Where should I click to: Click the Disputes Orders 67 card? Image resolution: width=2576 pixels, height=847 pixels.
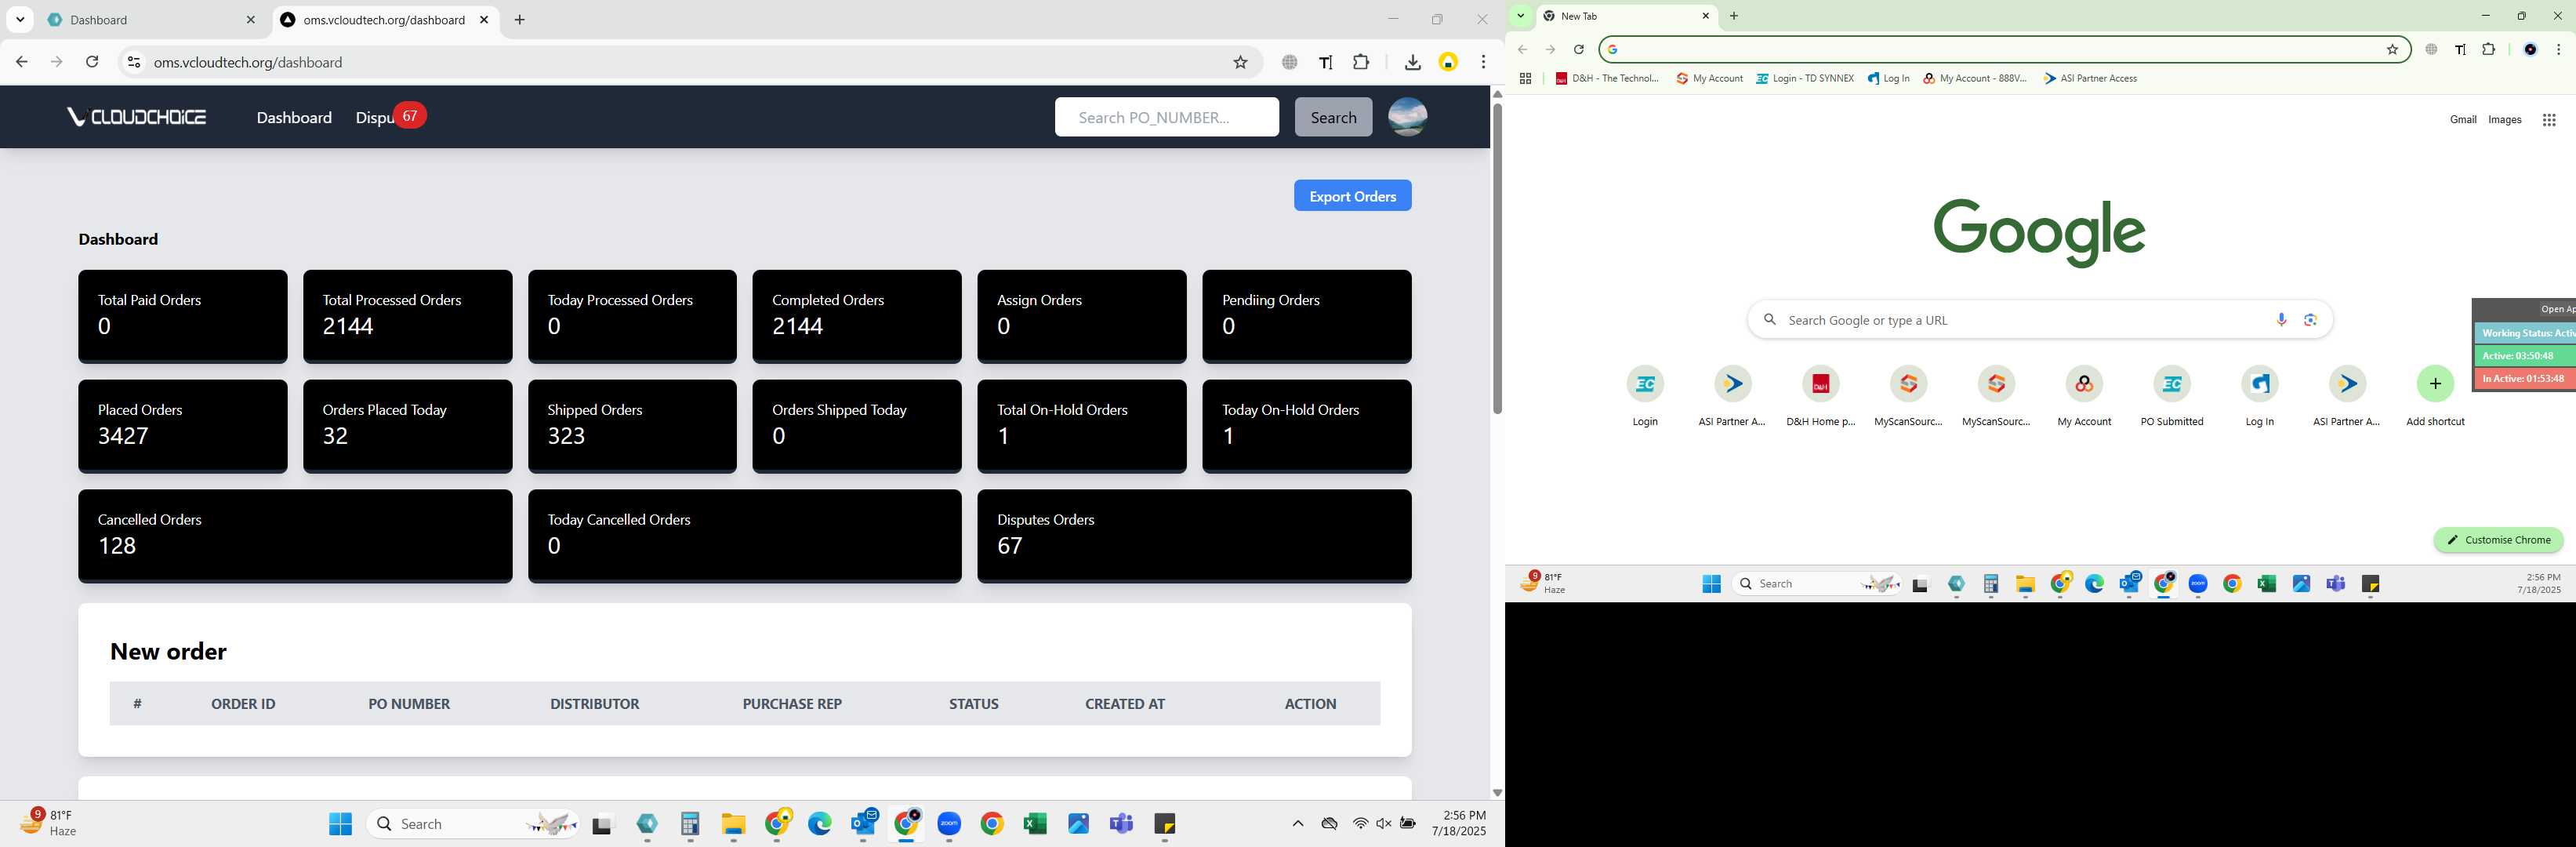[1194, 535]
